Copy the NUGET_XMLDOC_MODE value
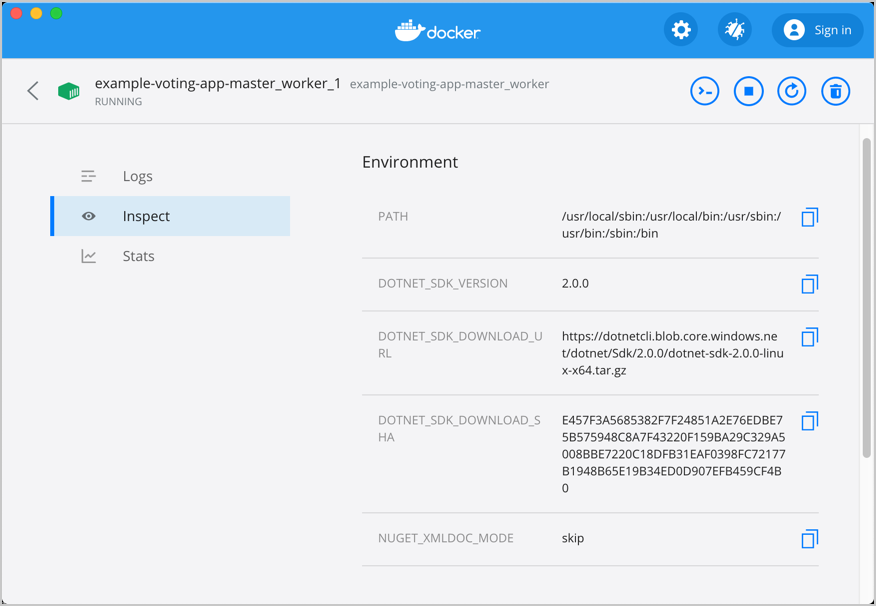Viewport: 876px width, 606px height. [809, 539]
